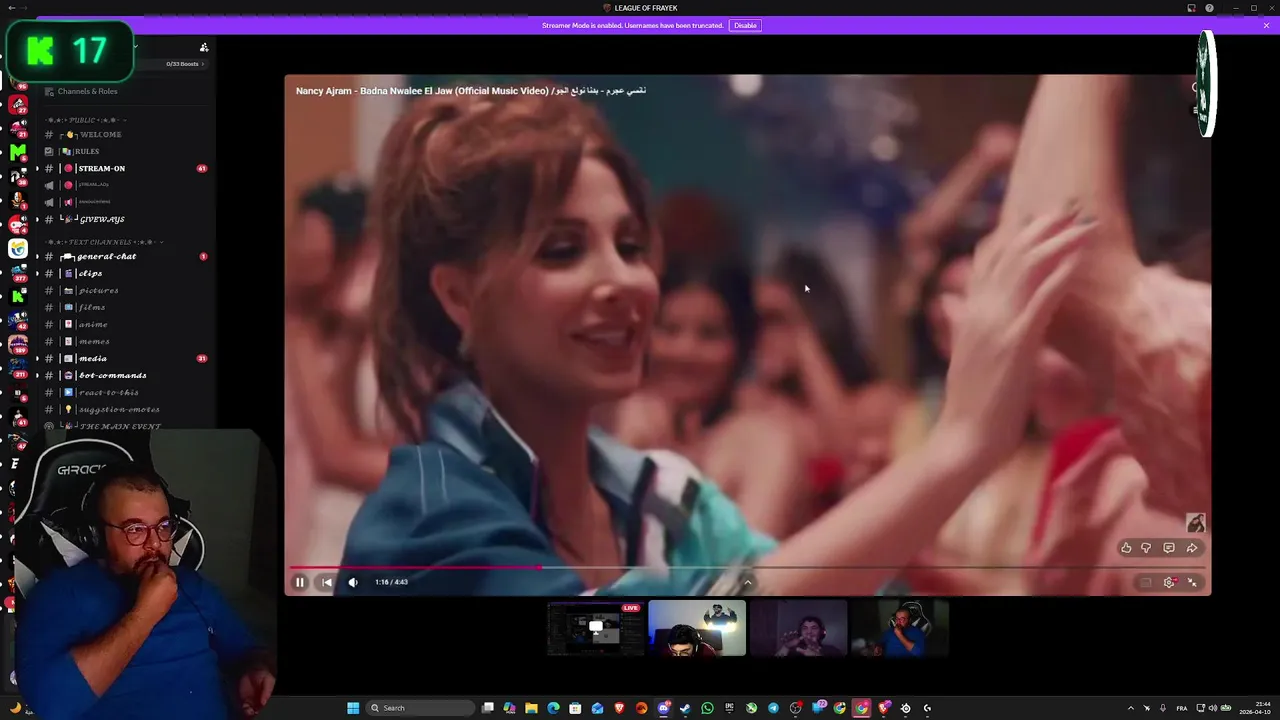The height and width of the screenshot is (720, 1280).
Task: Select the gaming-chair webcam thumbnail on right
Action: click(900, 628)
